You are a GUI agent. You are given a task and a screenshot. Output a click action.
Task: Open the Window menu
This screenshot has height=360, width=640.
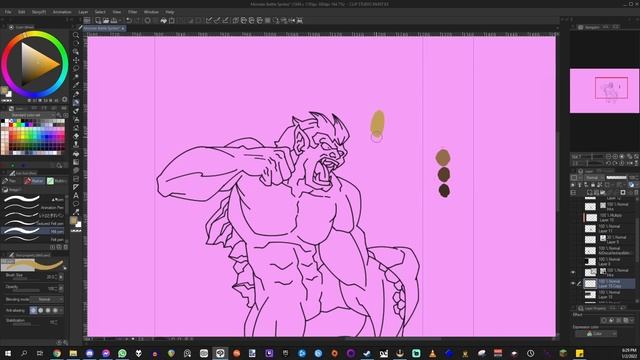point(151,12)
